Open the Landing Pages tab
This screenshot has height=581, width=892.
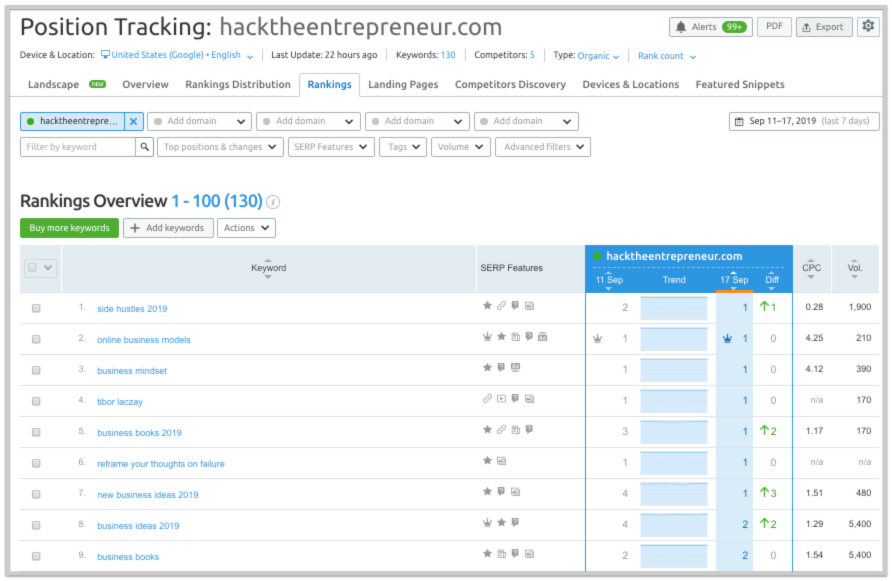click(403, 84)
